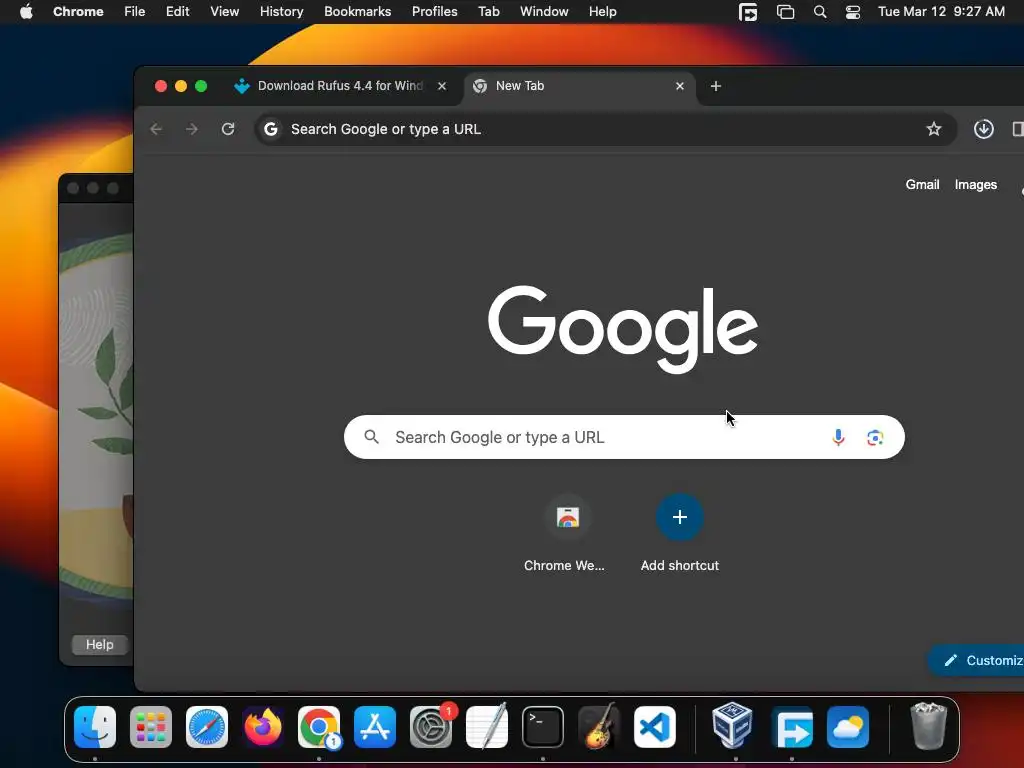The width and height of the screenshot is (1024, 768).
Task: Launch Firefox from the Dock
Action: 263,727
